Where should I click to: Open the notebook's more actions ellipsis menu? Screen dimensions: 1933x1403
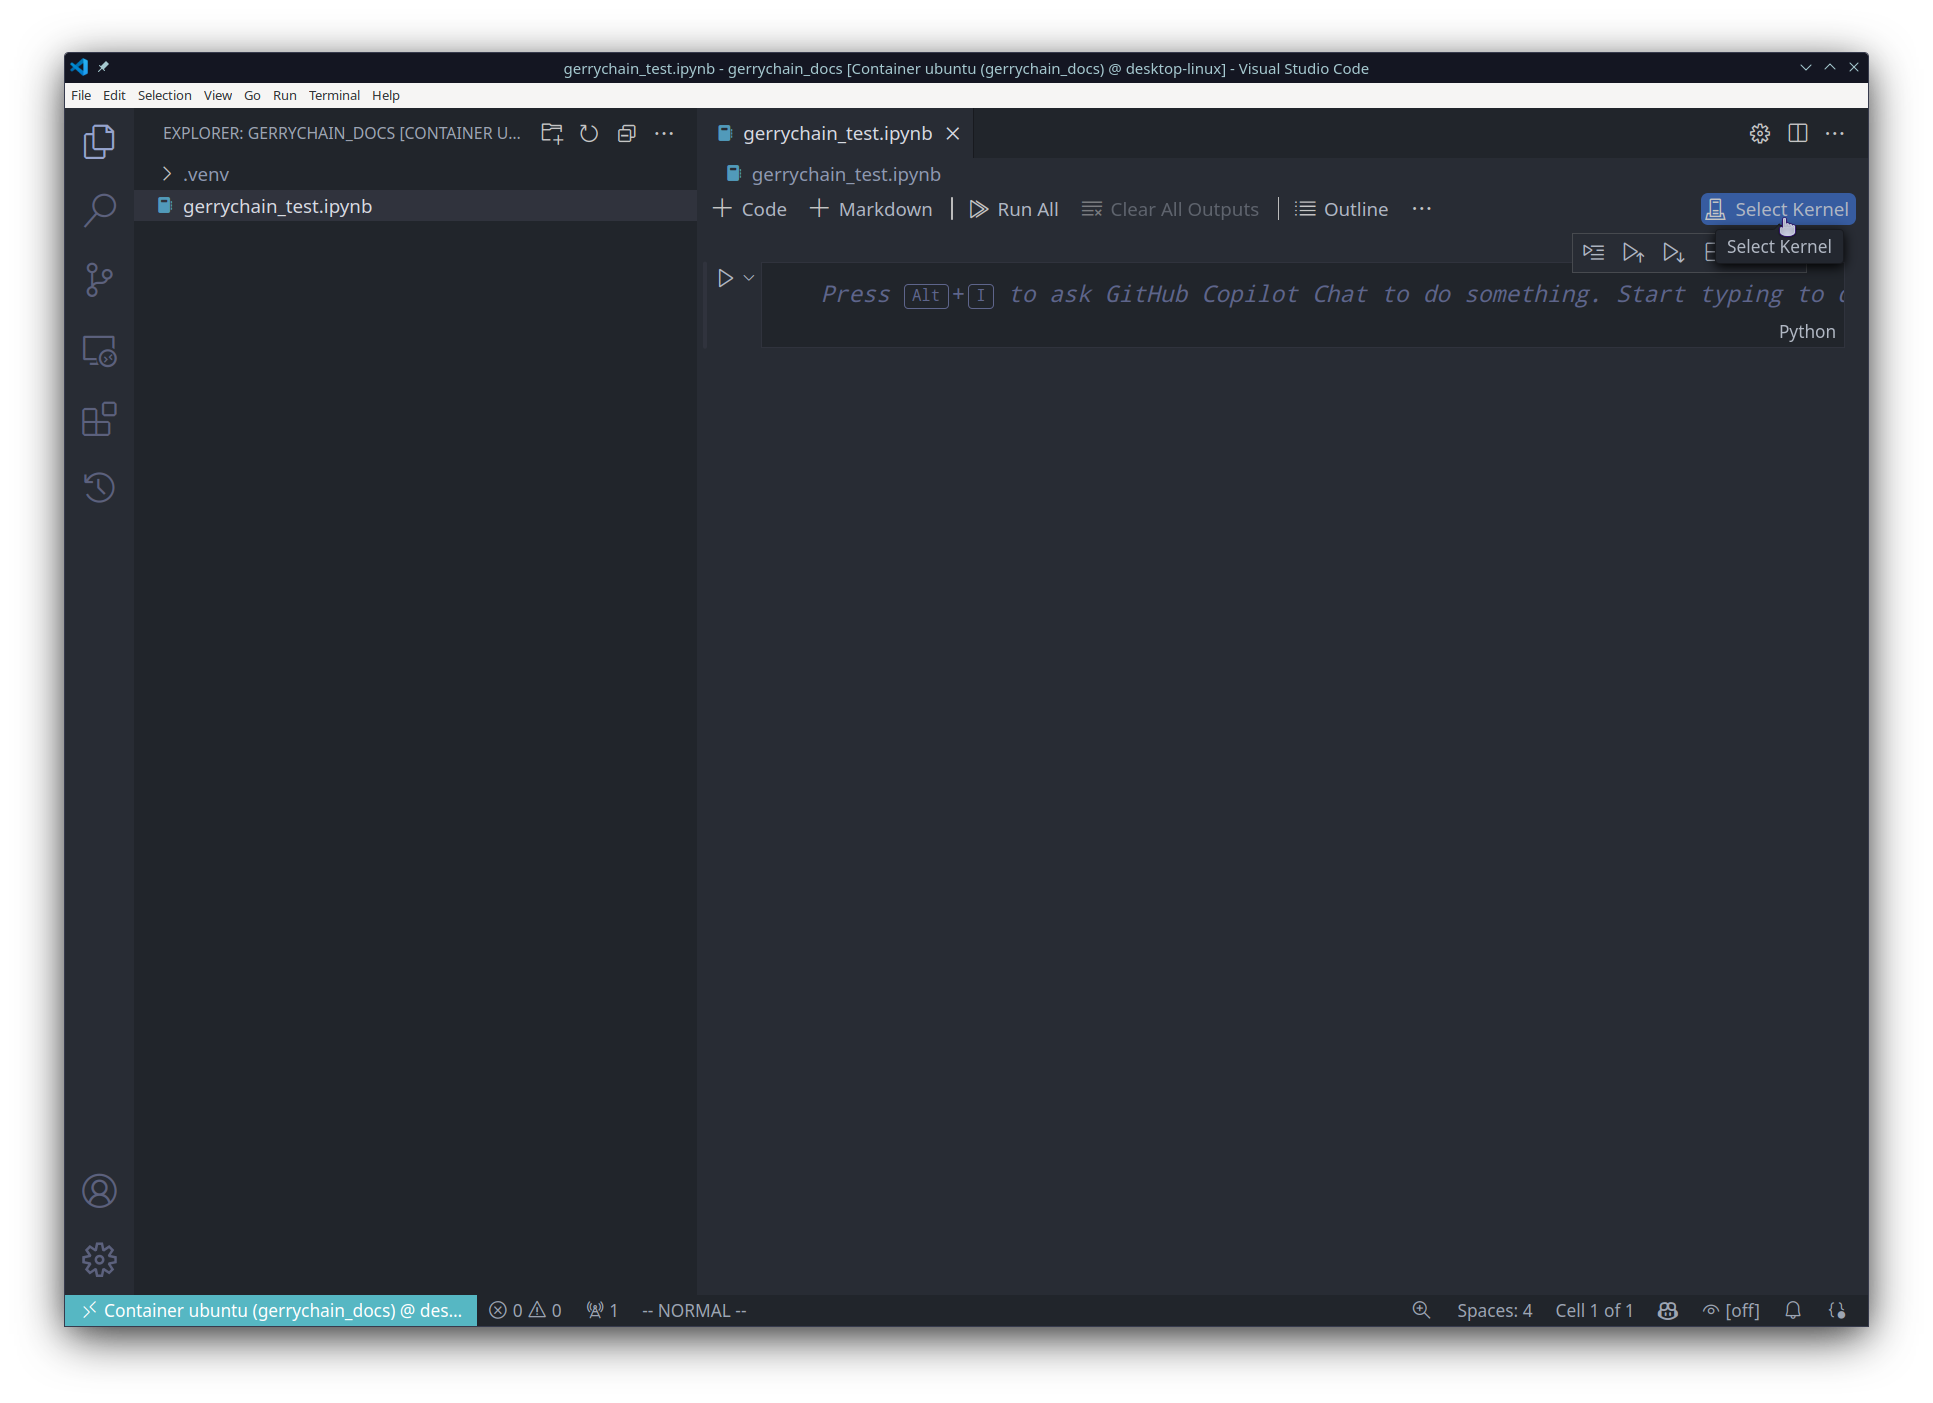tap(1421, 209)
